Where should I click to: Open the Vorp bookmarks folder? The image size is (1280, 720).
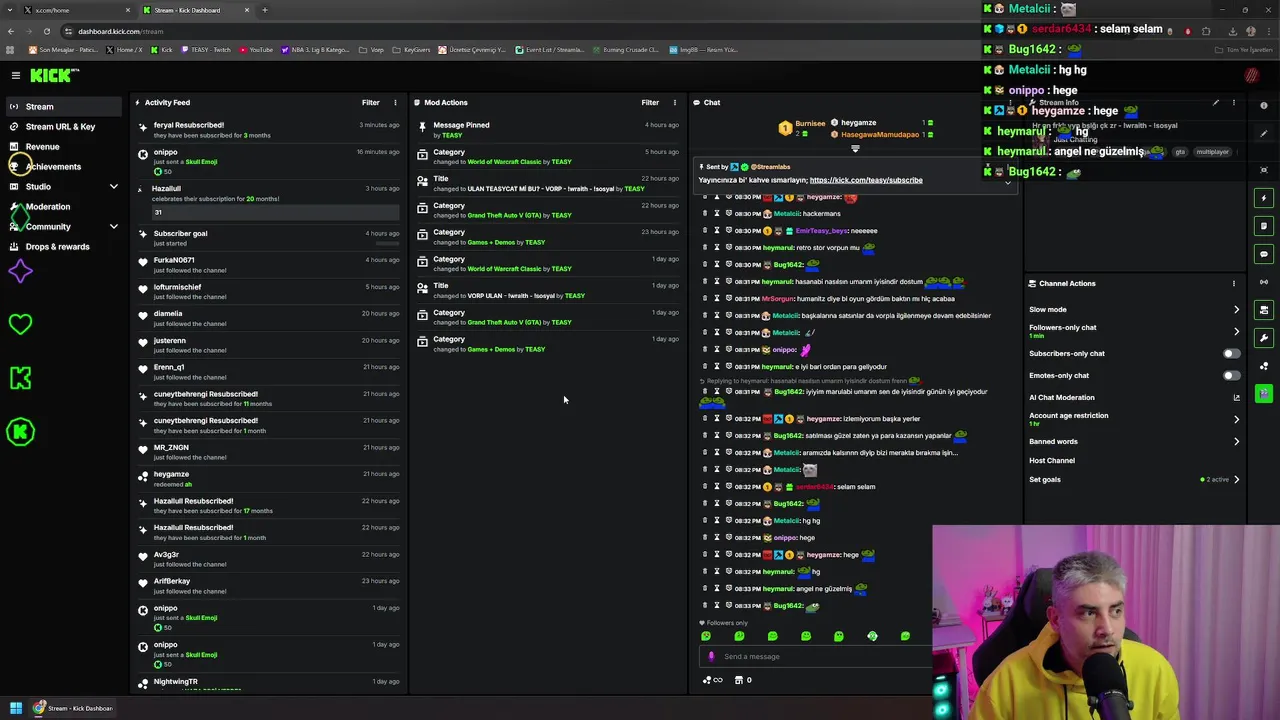(x=371, y=50)
